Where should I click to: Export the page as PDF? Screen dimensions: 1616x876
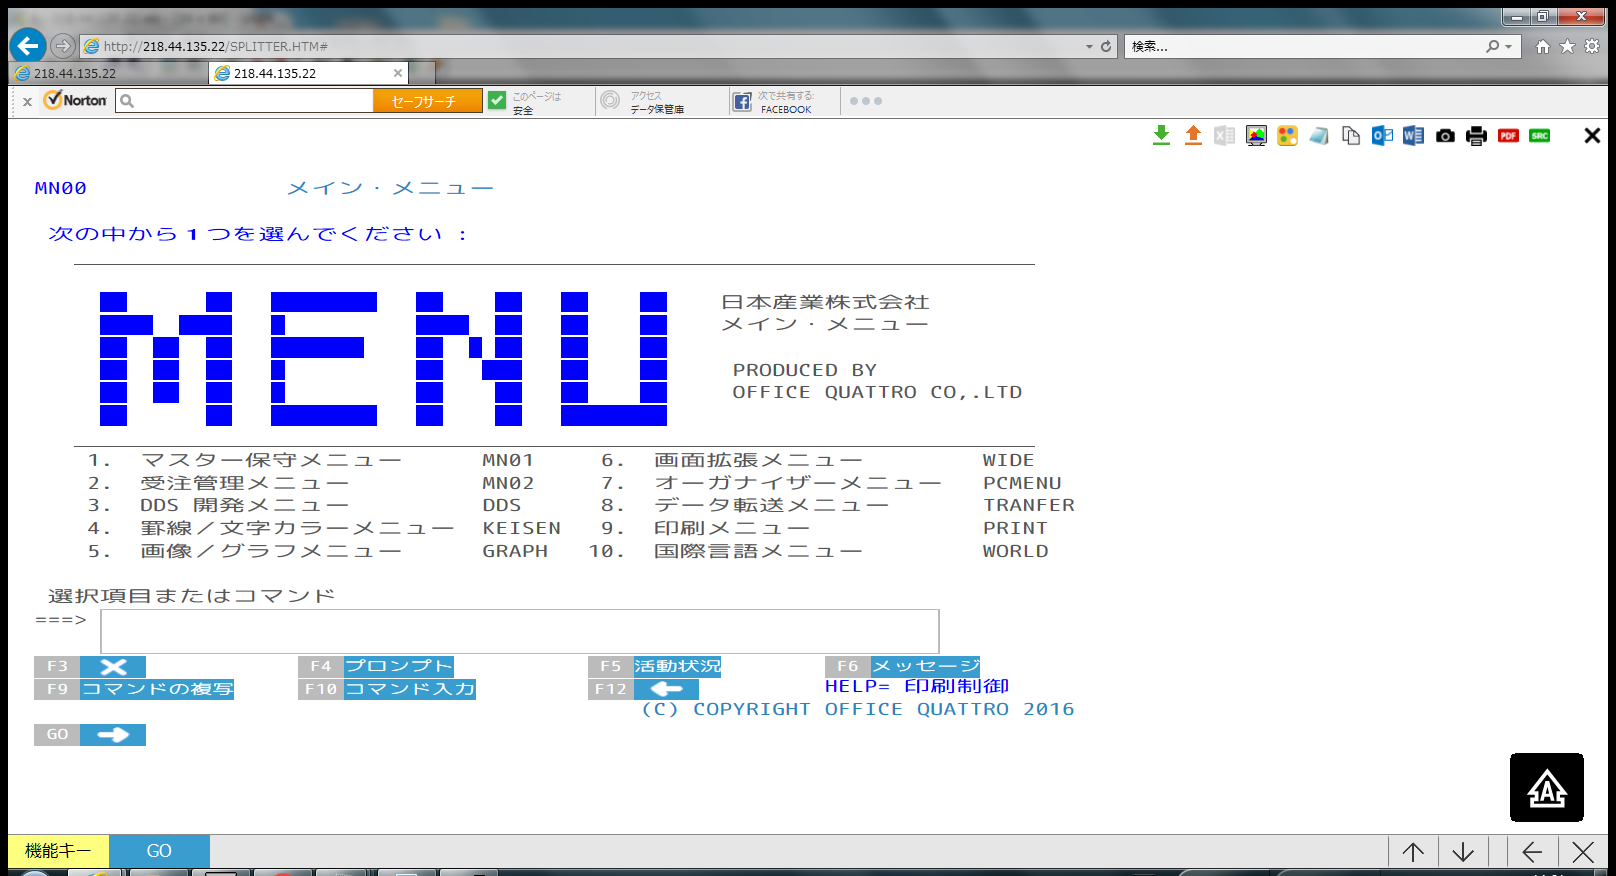(x=1508, y=136)
